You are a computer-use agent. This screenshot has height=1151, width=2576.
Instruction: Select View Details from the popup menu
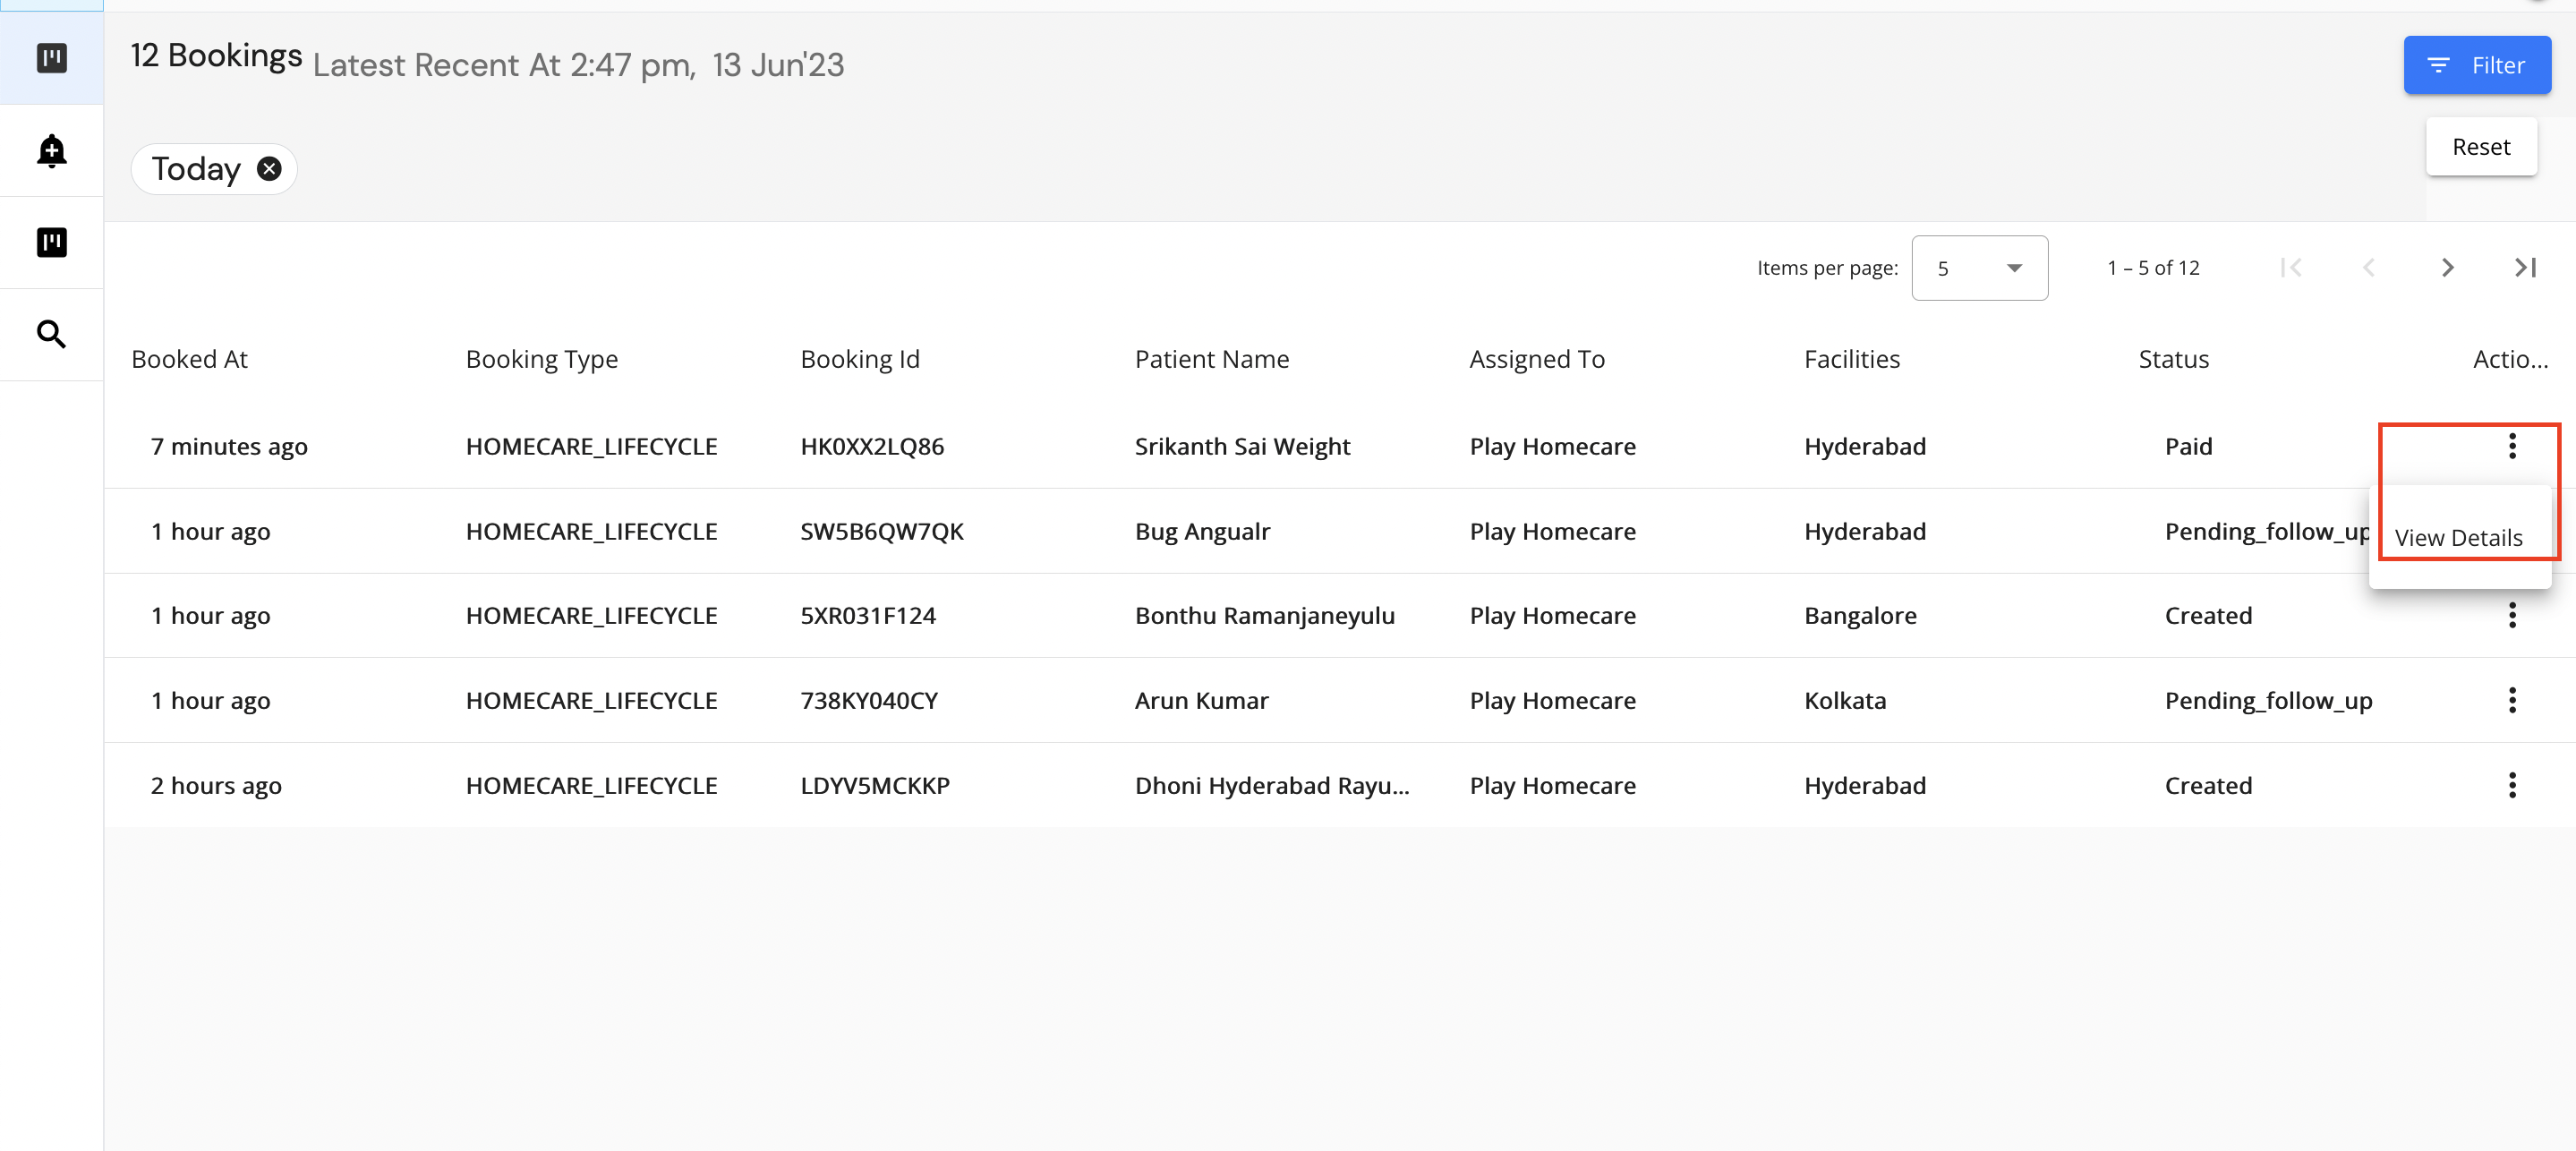point(2458,538)
